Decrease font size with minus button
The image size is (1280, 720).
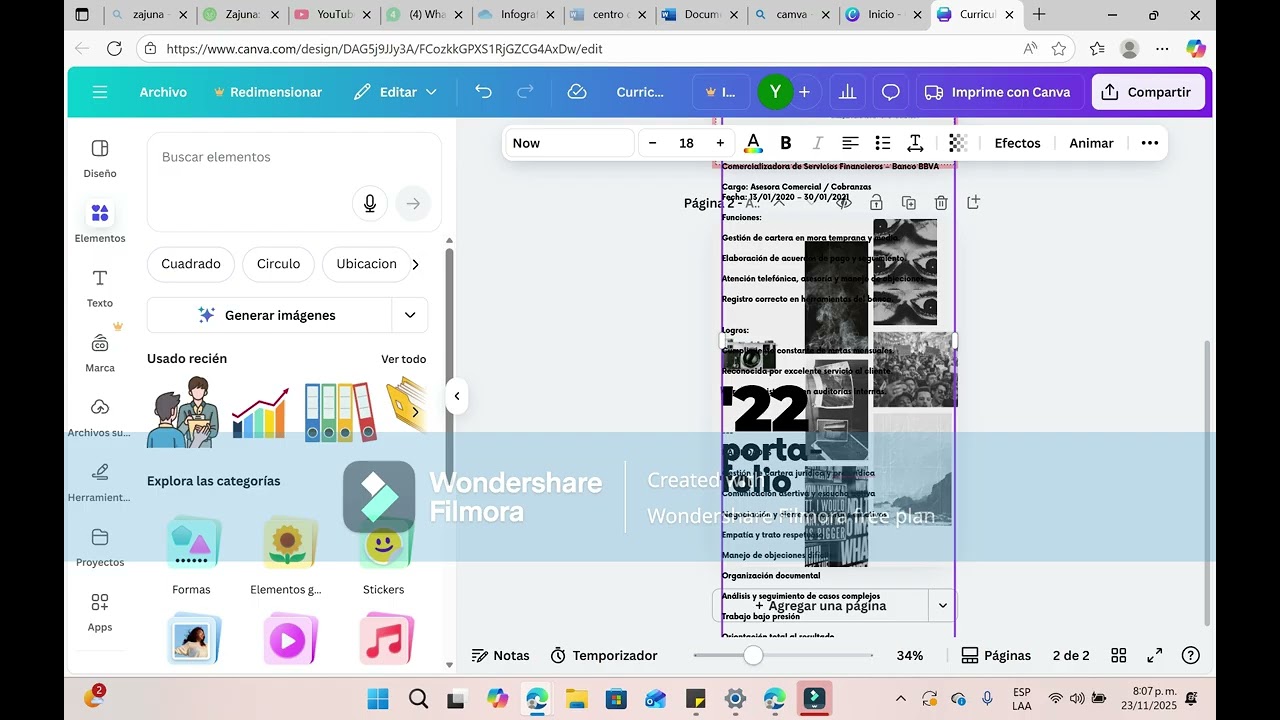[x=653, y=143]
